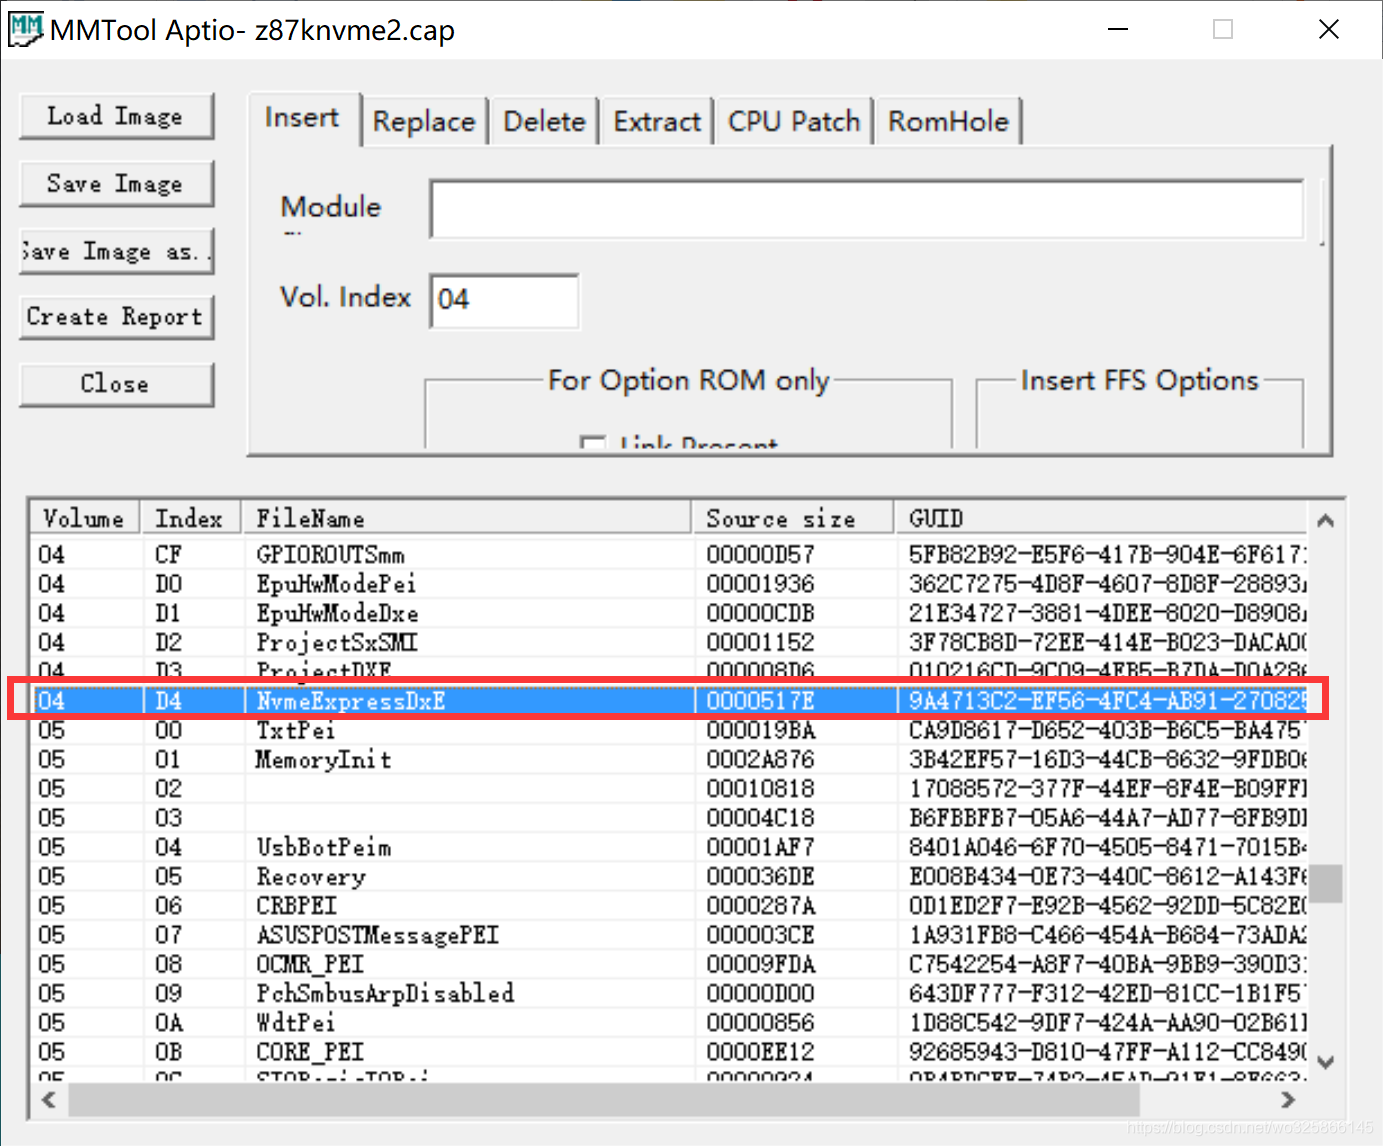This screenshot has width=1383, height=1146.
Task: Sort list by Index column header
Action: tap(190, 518)
